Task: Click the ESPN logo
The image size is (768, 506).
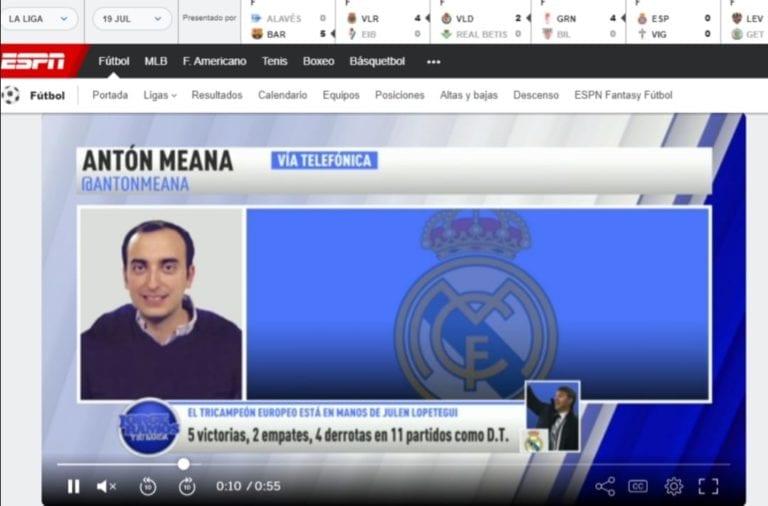Action: pos(33,61)
